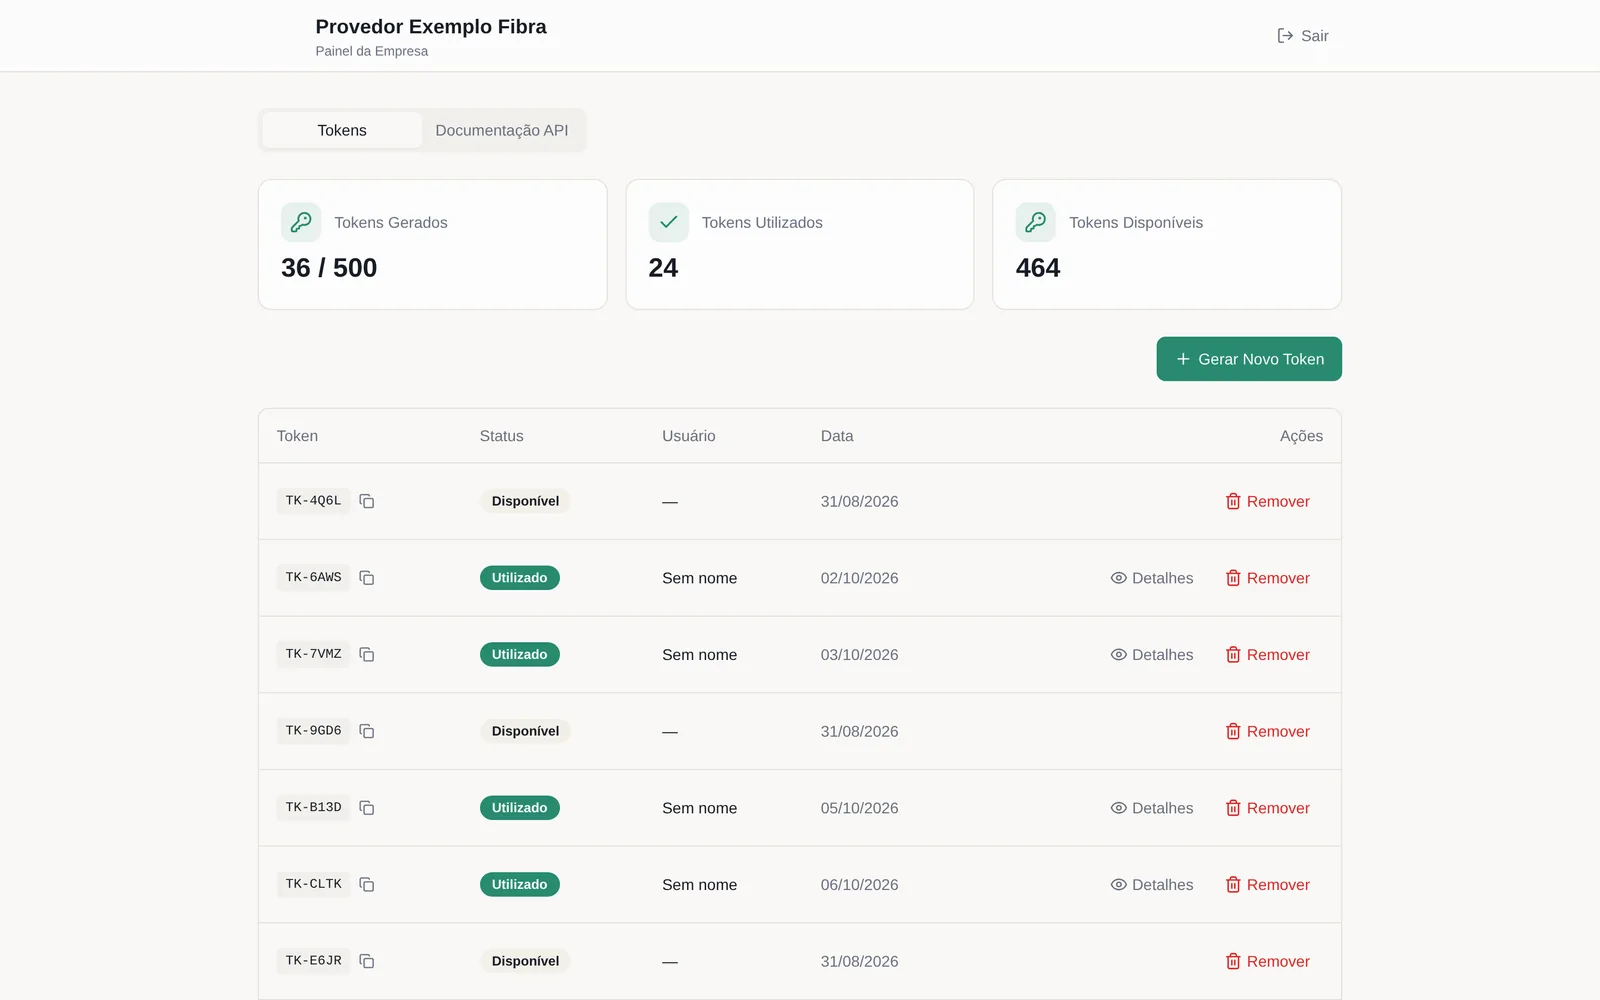Switch to the Tokens tab
The width and height of the screenshot is (1600, 1000).
(x=342, y=130)
